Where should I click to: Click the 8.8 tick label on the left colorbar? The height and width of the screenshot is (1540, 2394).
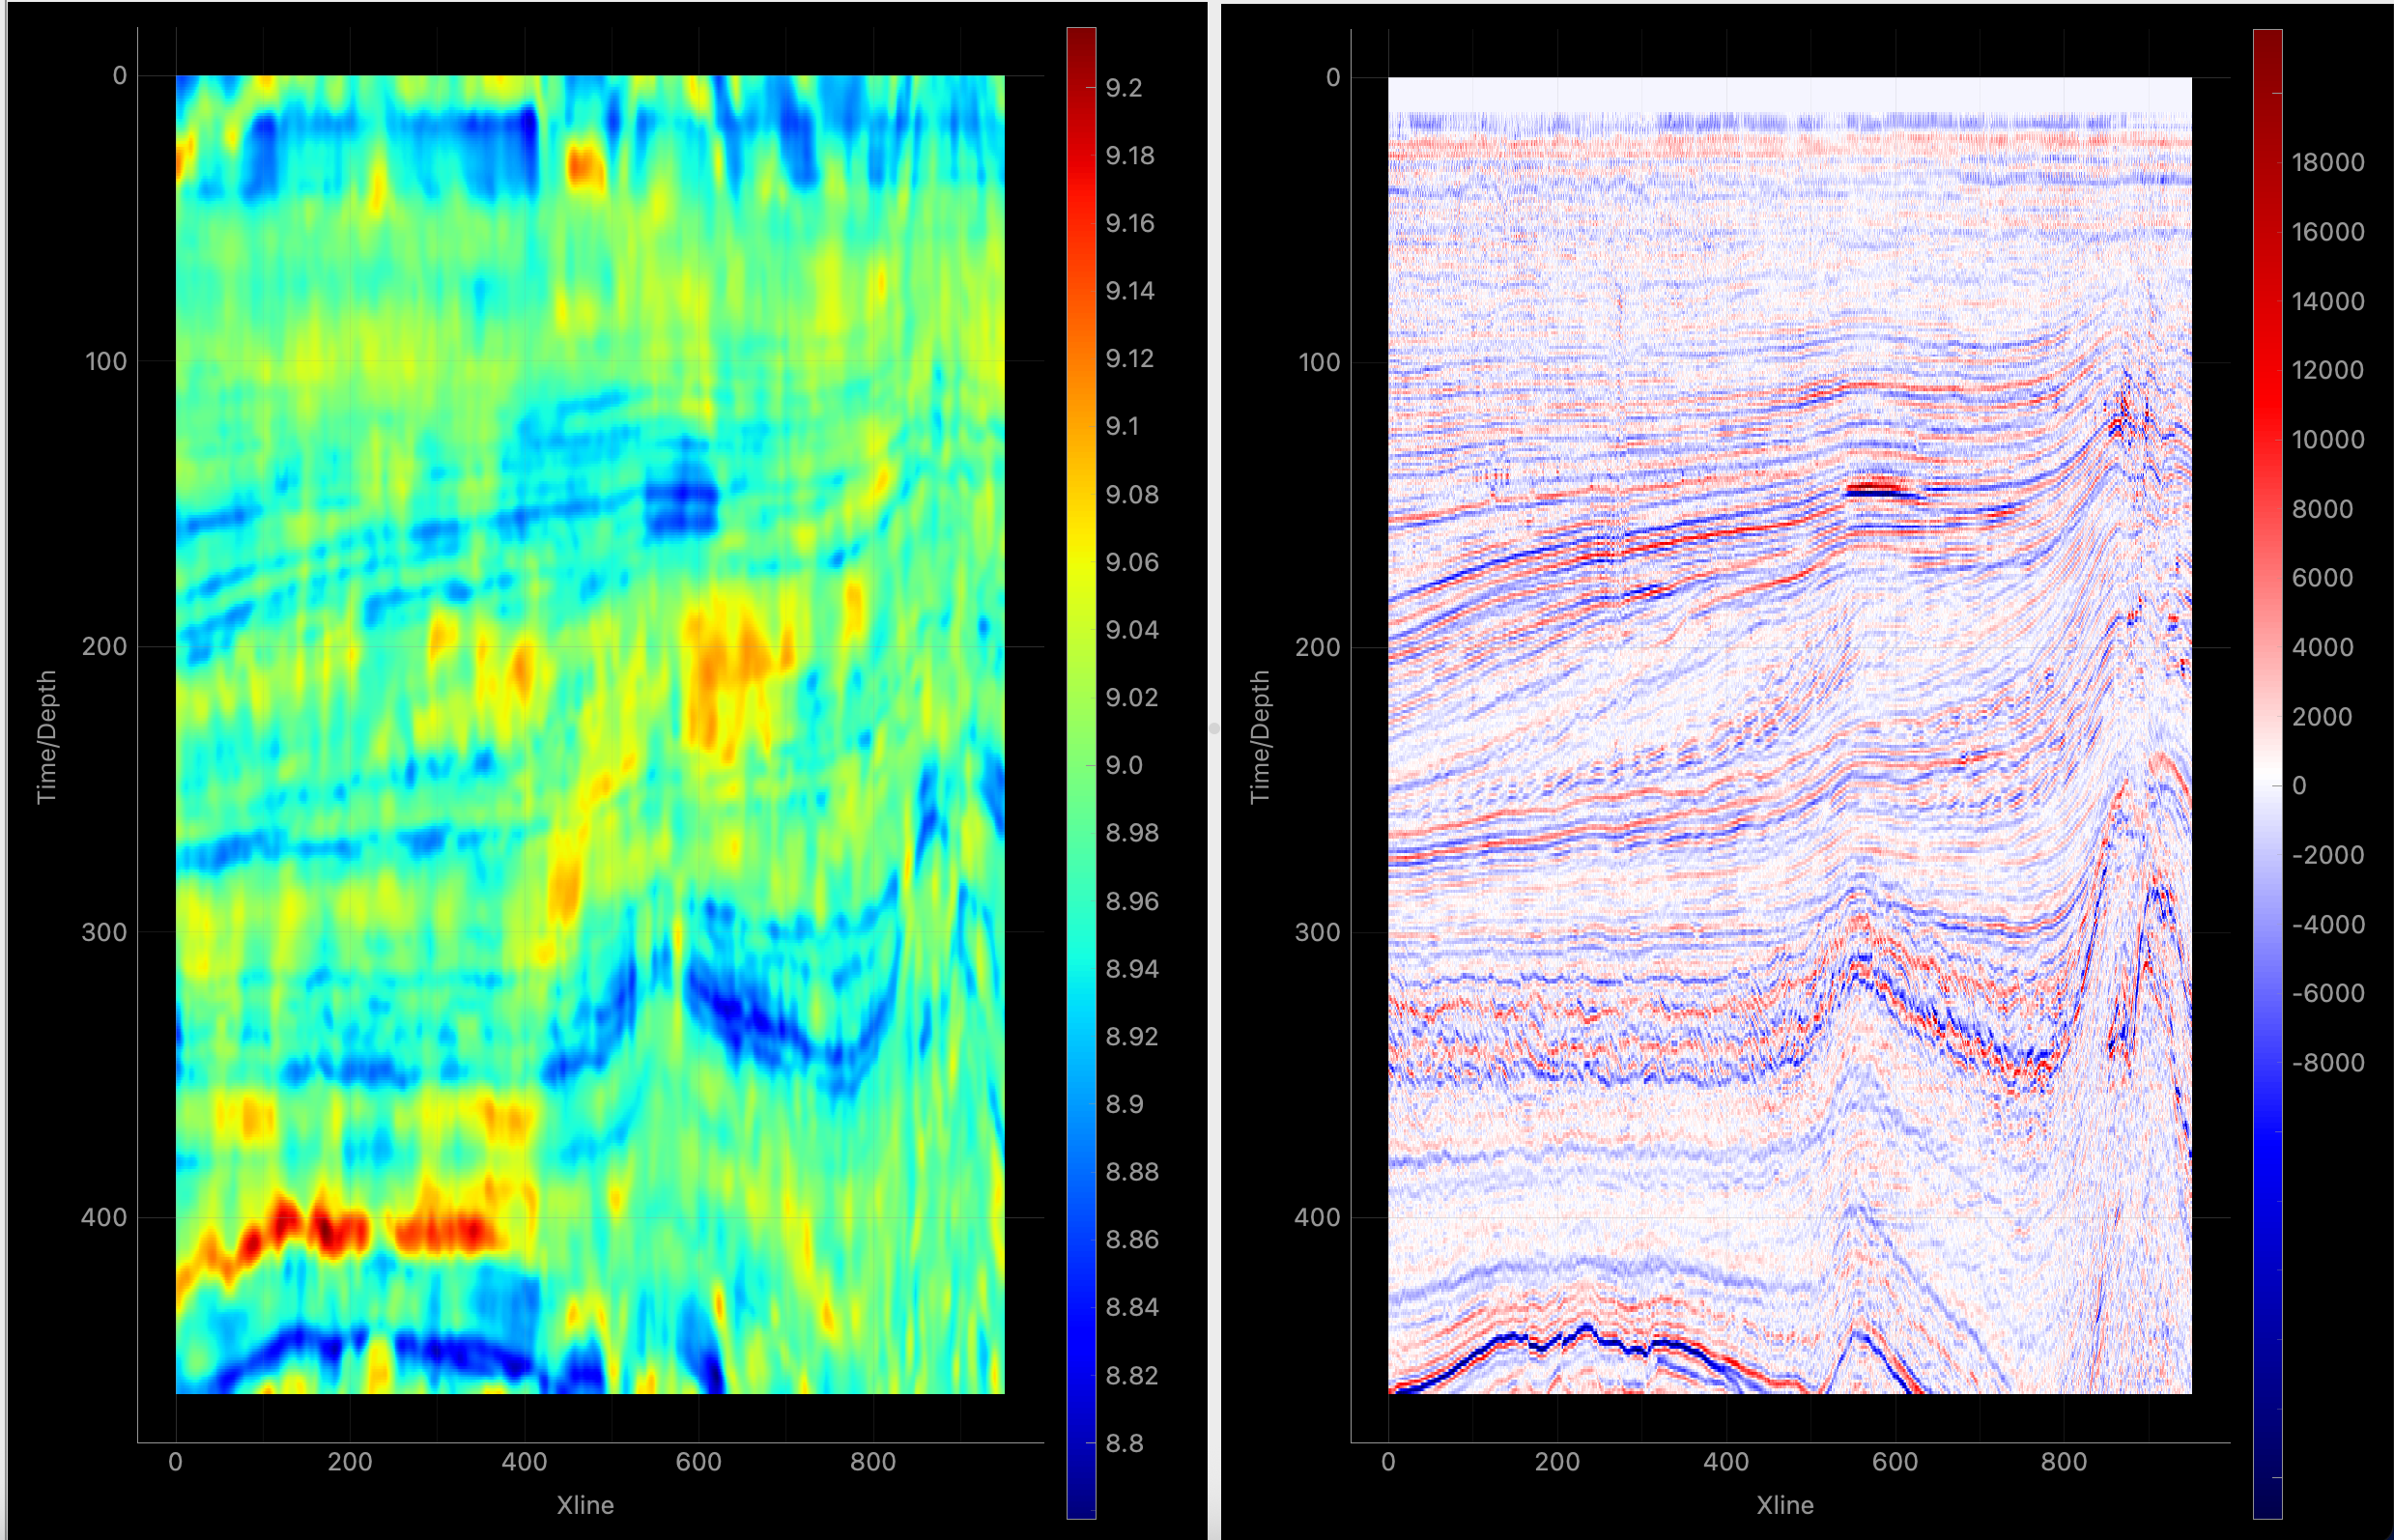1124,1443
